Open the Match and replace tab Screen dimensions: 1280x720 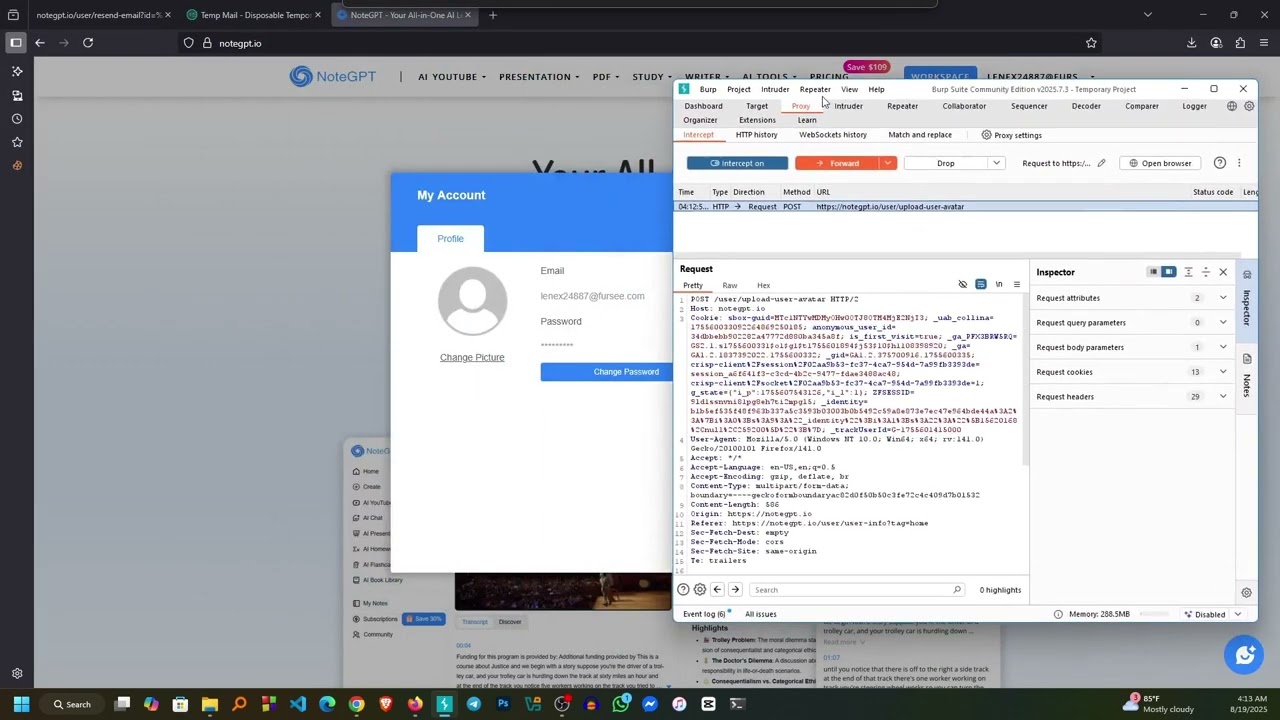(919, 135)
